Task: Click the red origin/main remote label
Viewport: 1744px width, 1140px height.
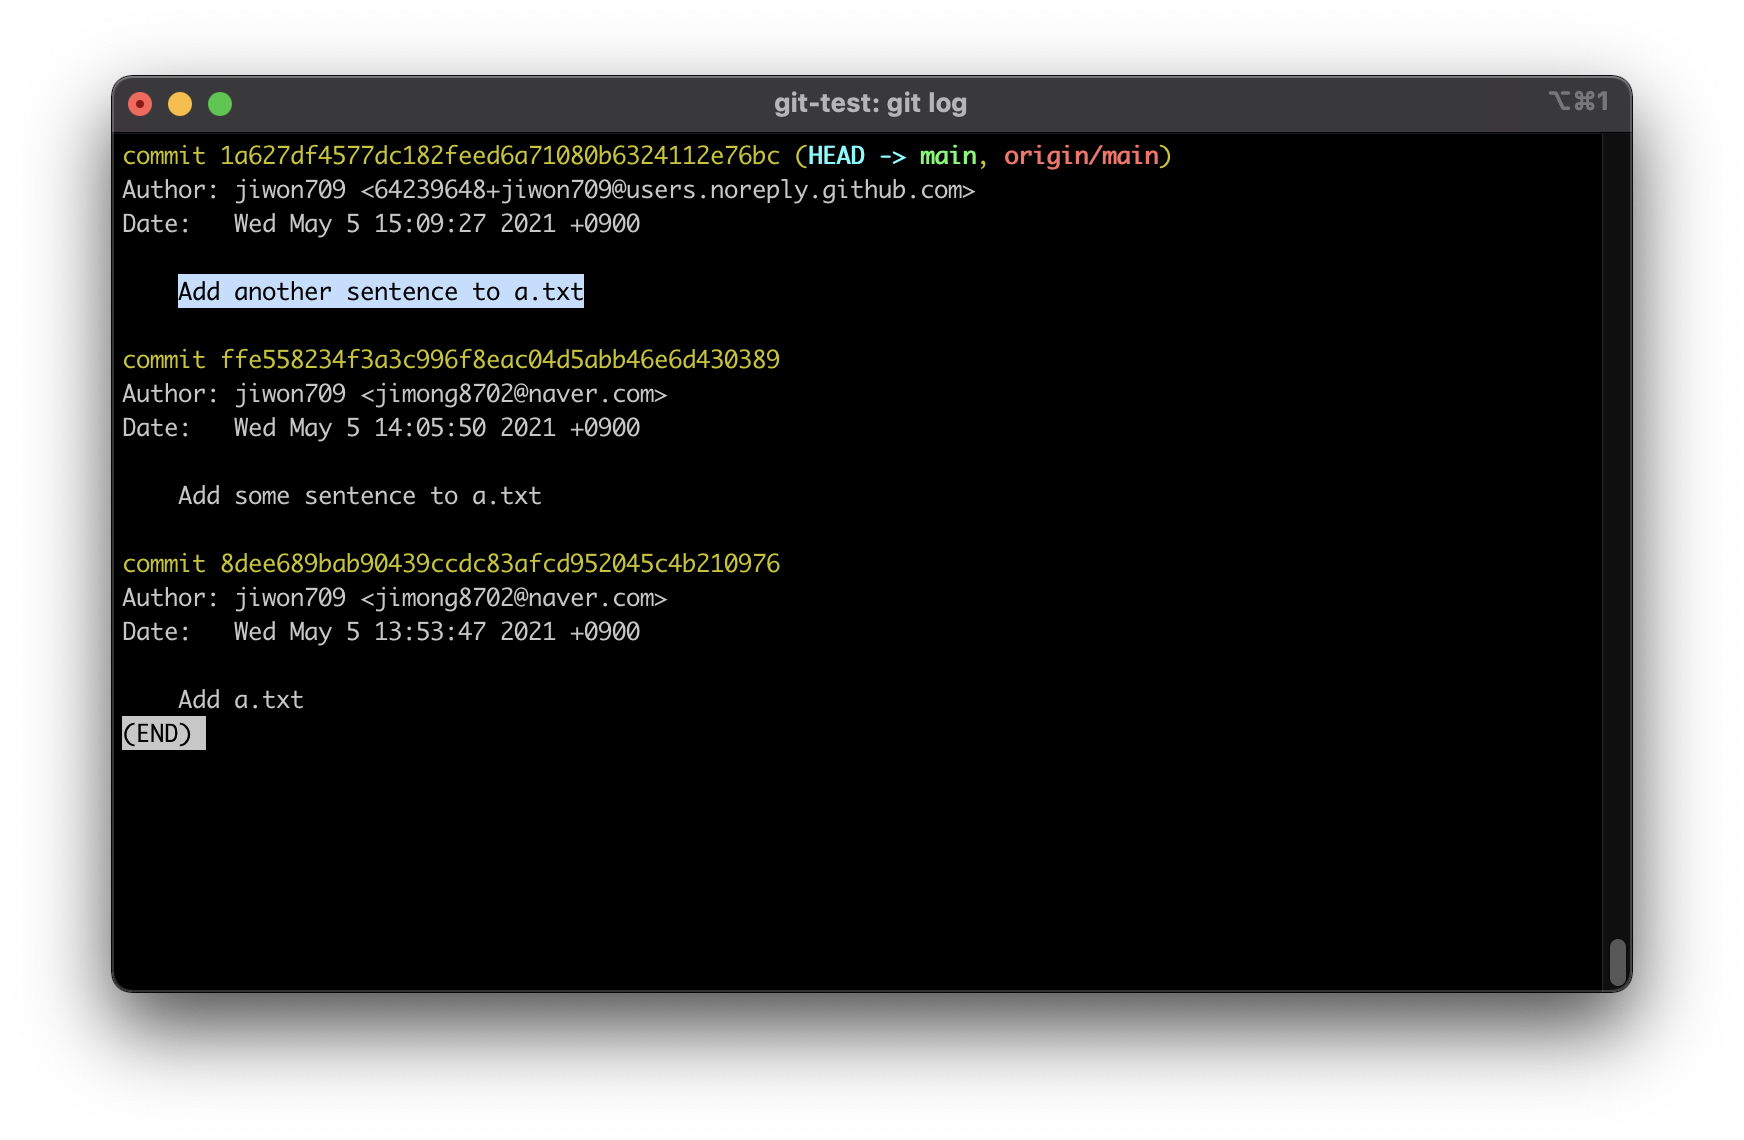Action: click(x=1081, y=156)
